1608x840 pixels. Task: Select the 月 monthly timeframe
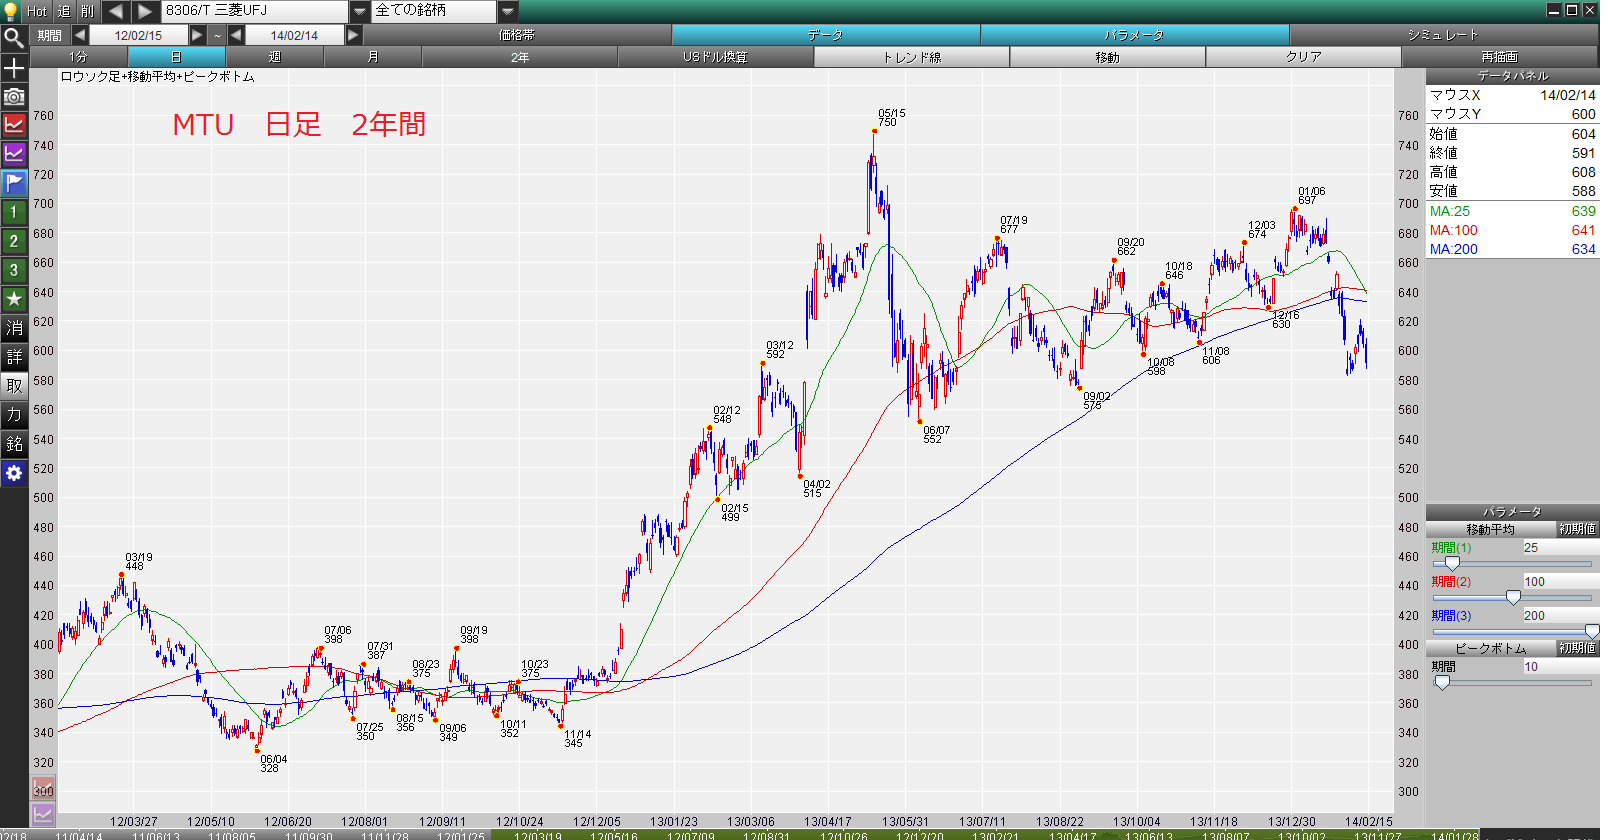pos(373,57)
